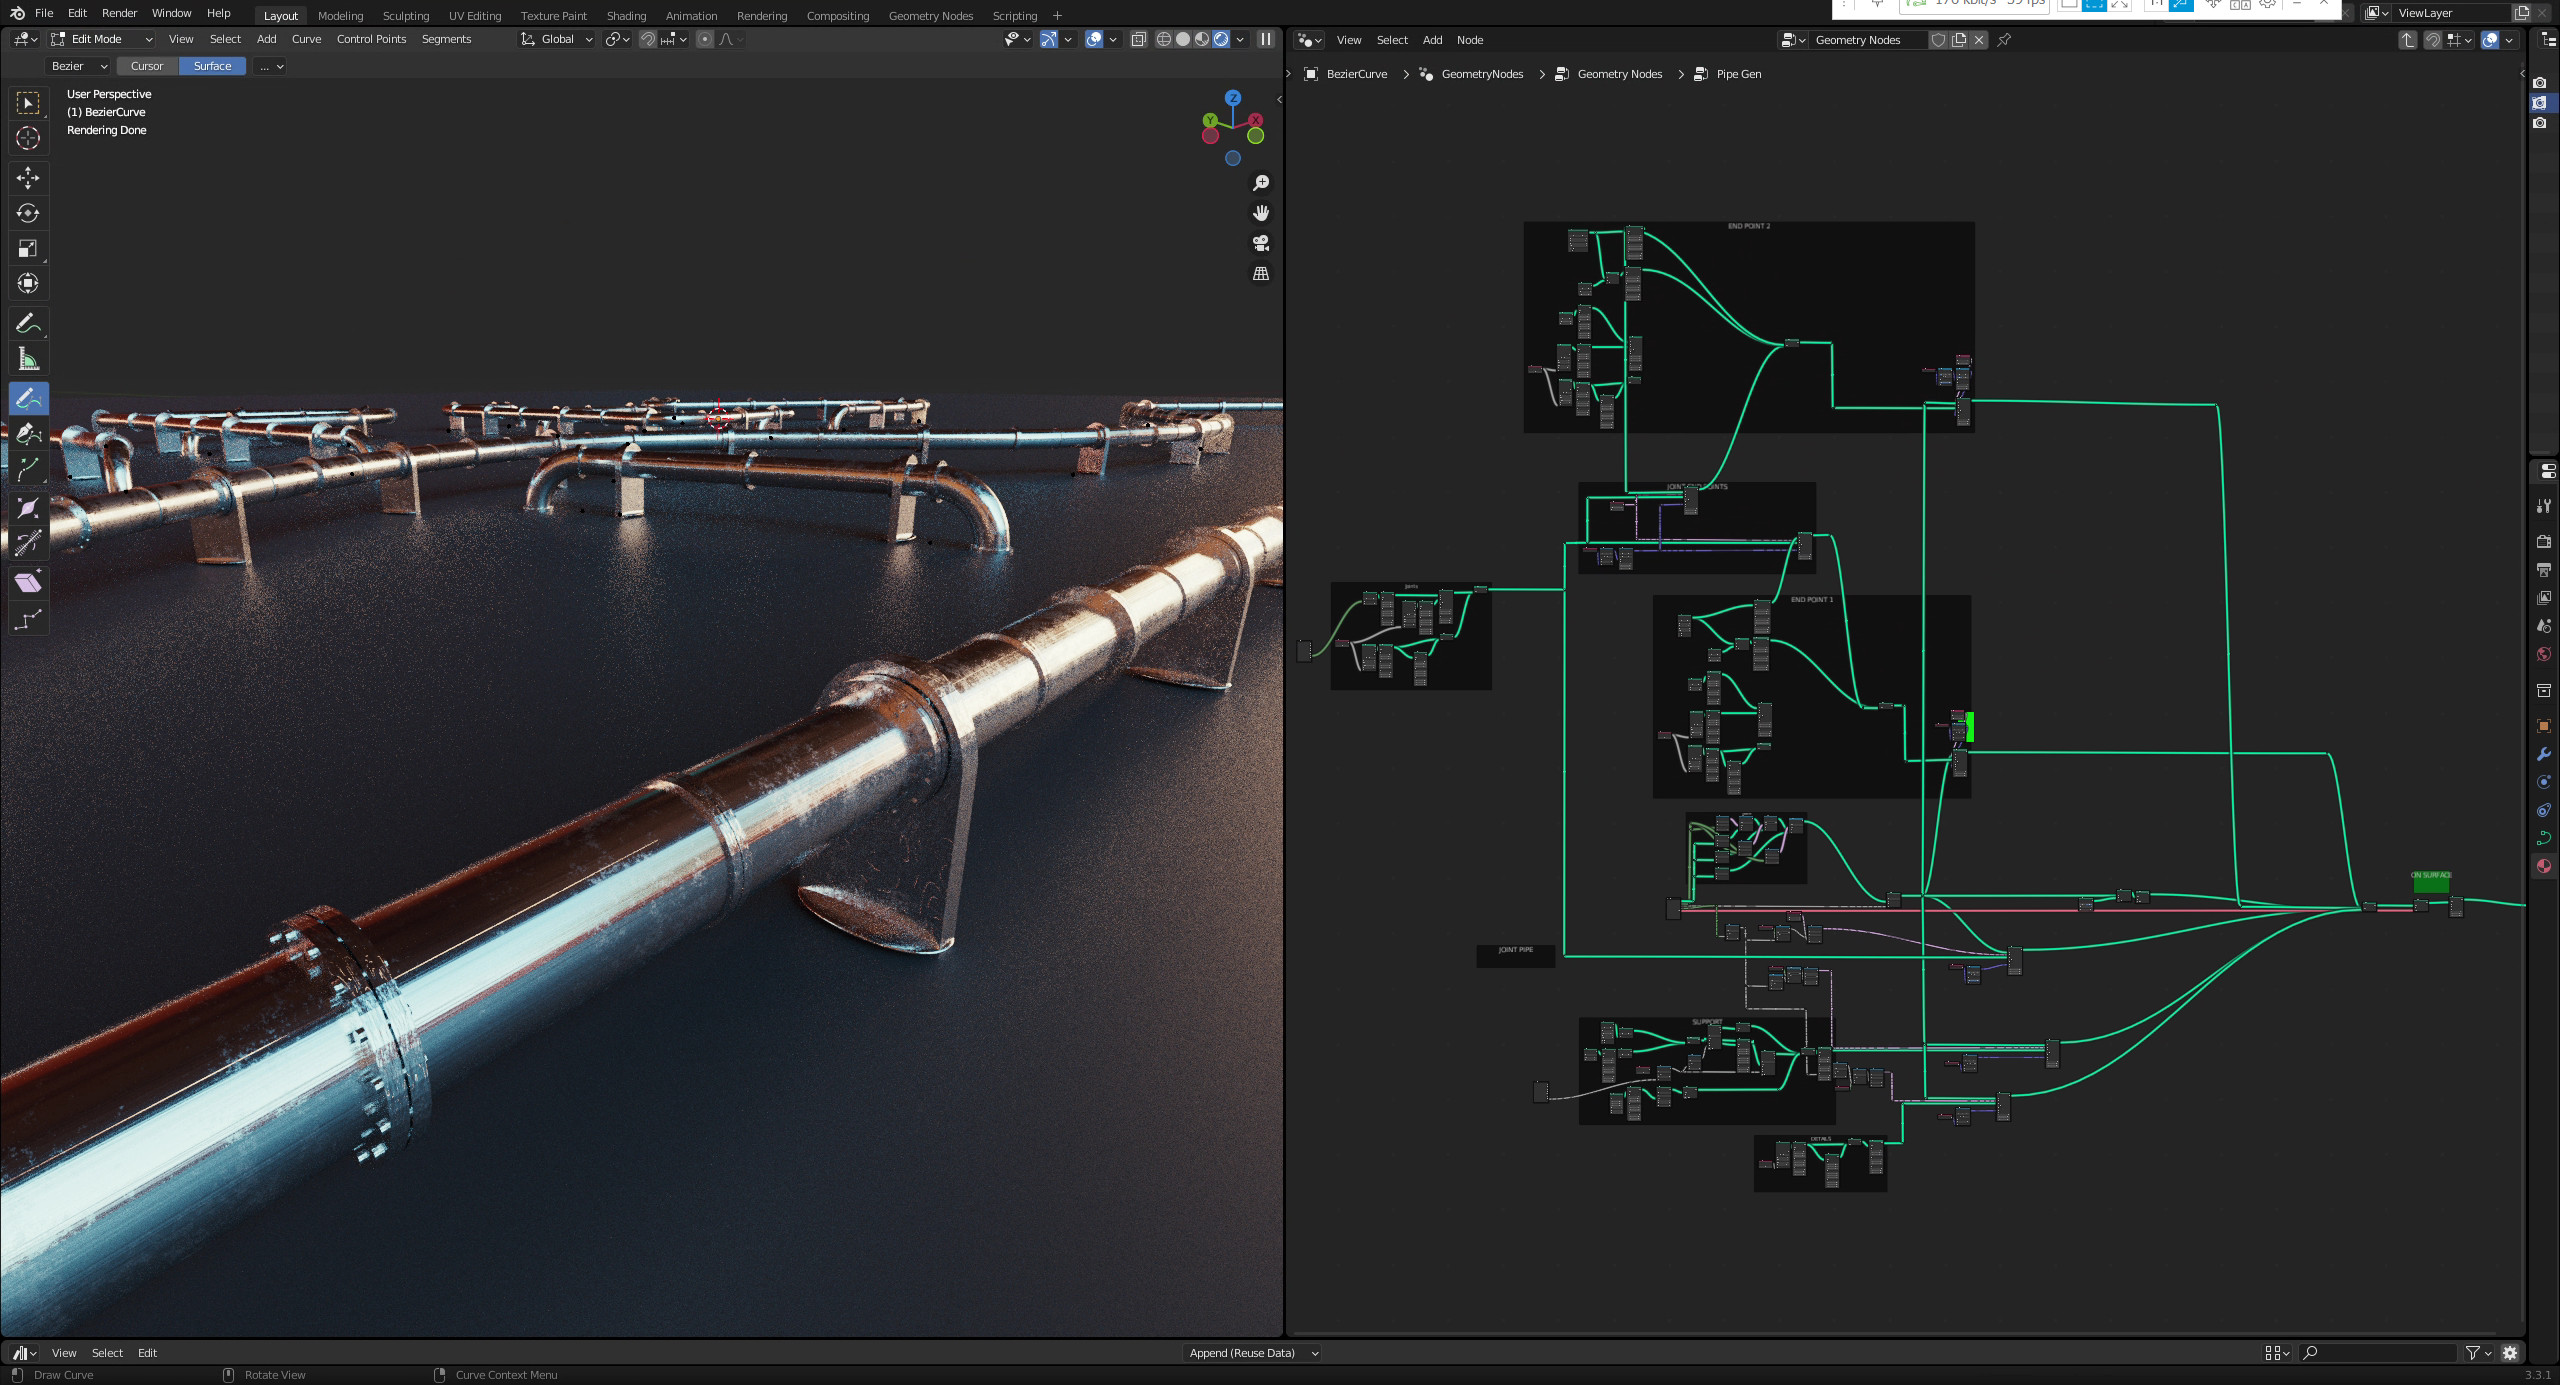Select the curve Draw tool
Image resolution: width=2560 pixels, height=1385 pixels.
[x=28, y=399]
